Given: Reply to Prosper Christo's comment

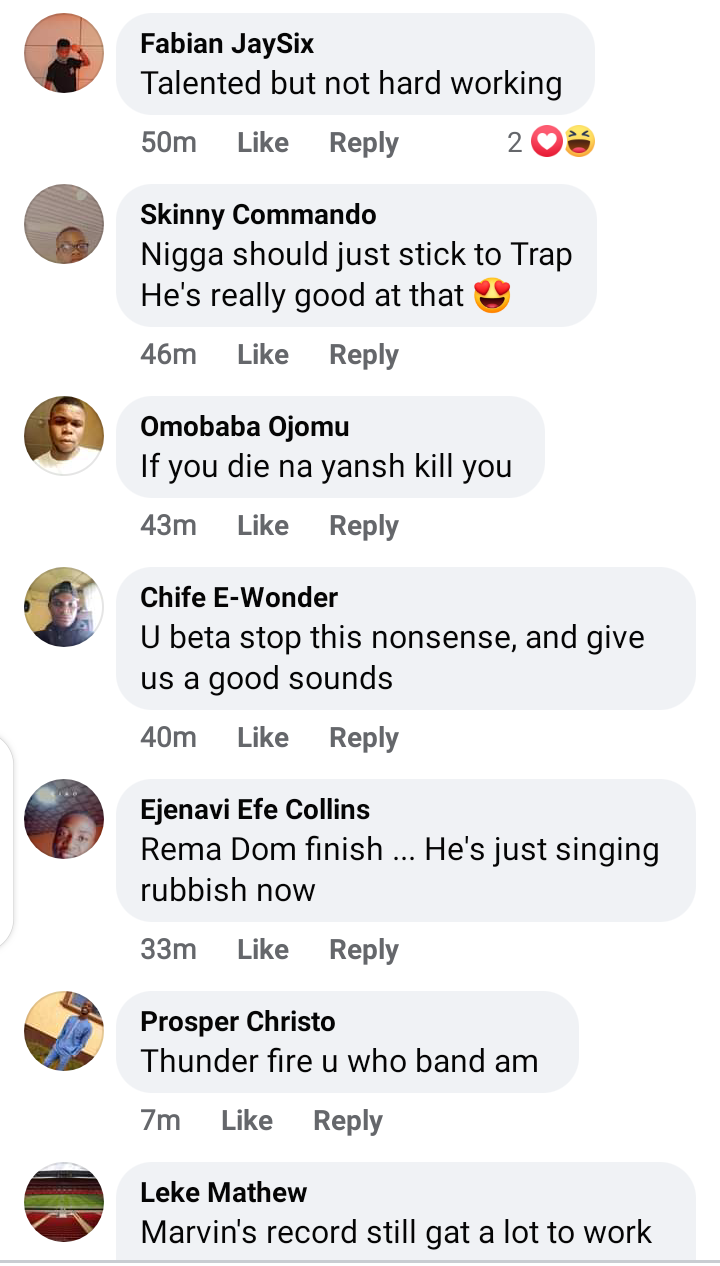Looking at the screenshot, I should point(348,1120).
